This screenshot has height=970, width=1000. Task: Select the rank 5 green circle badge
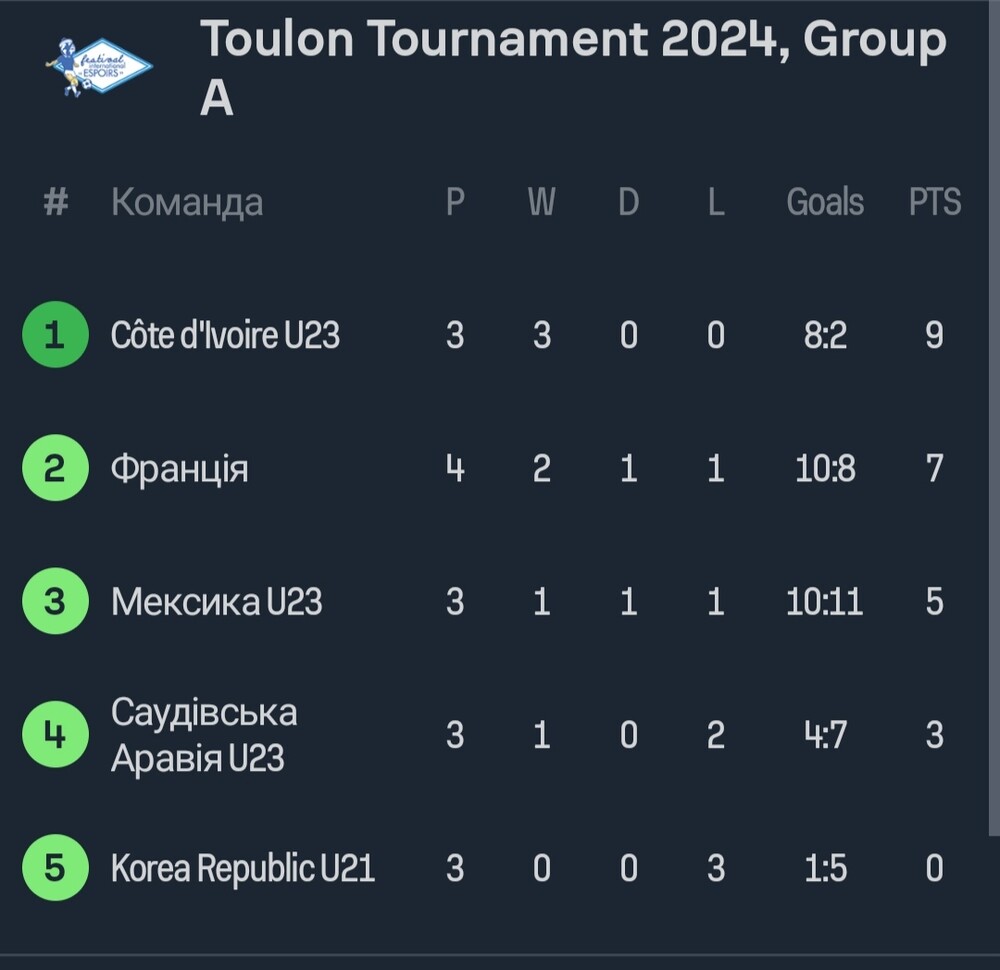click(x=55, y=867)
